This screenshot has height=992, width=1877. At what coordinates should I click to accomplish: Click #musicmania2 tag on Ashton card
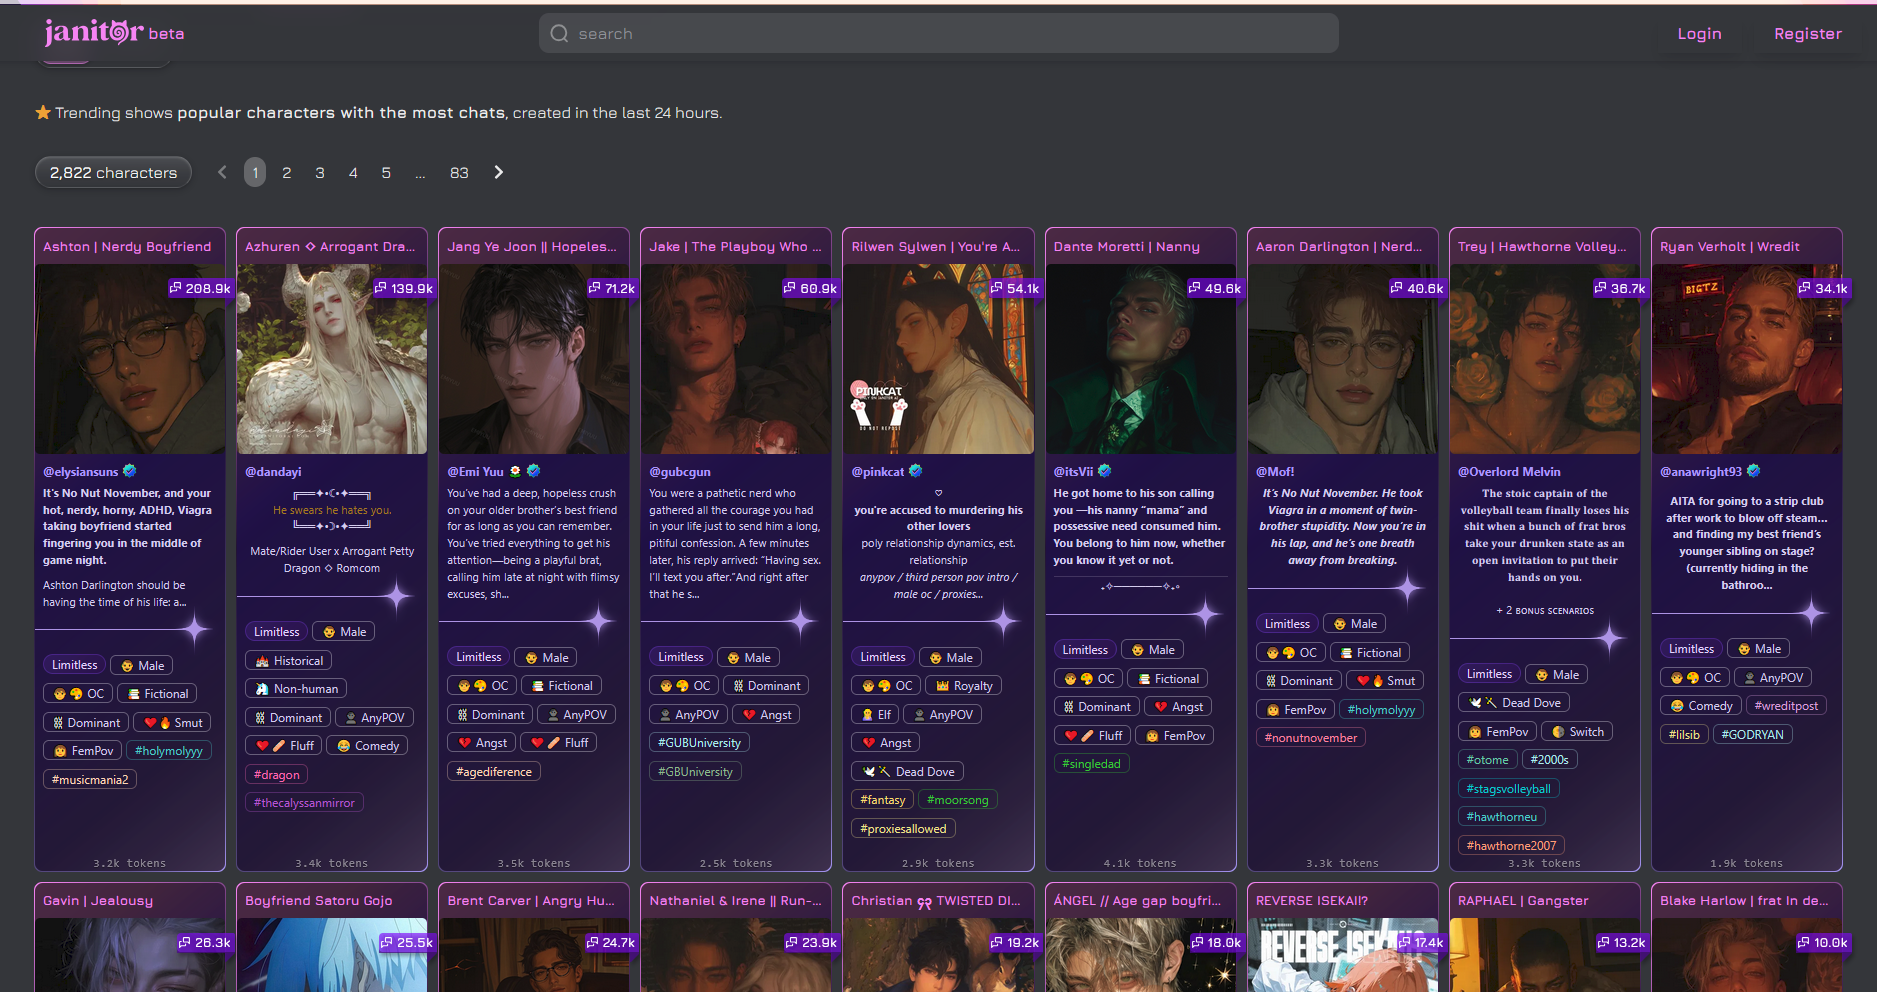click(x=90, y=779)
